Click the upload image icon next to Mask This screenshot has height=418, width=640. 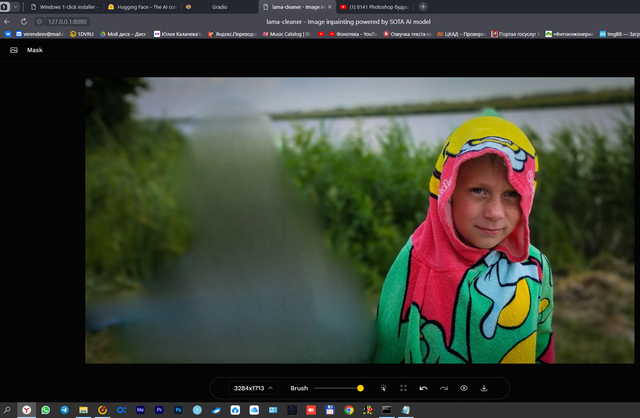[14, 50]
